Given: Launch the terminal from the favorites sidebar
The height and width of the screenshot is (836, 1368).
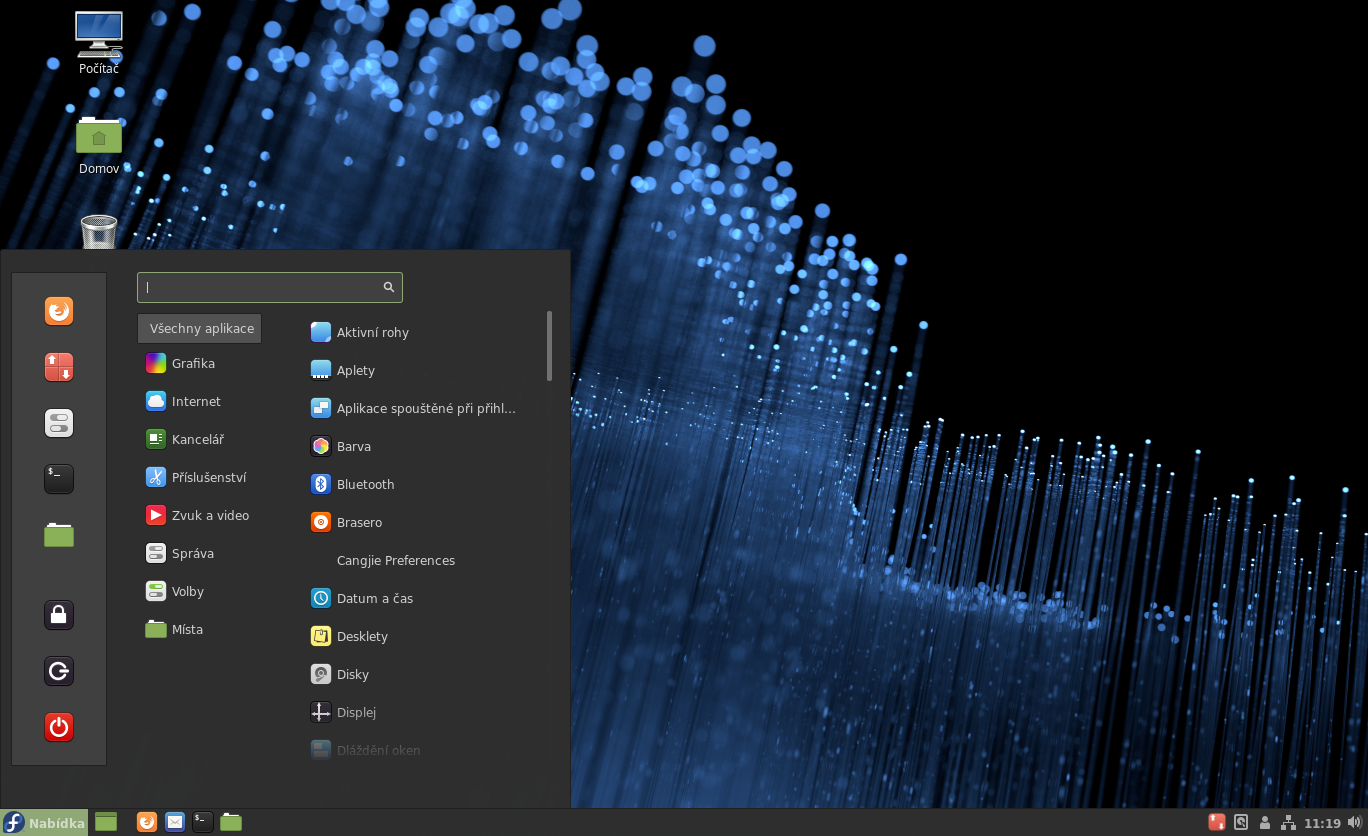Looking at the screenshot, I should tap(59, 479).
